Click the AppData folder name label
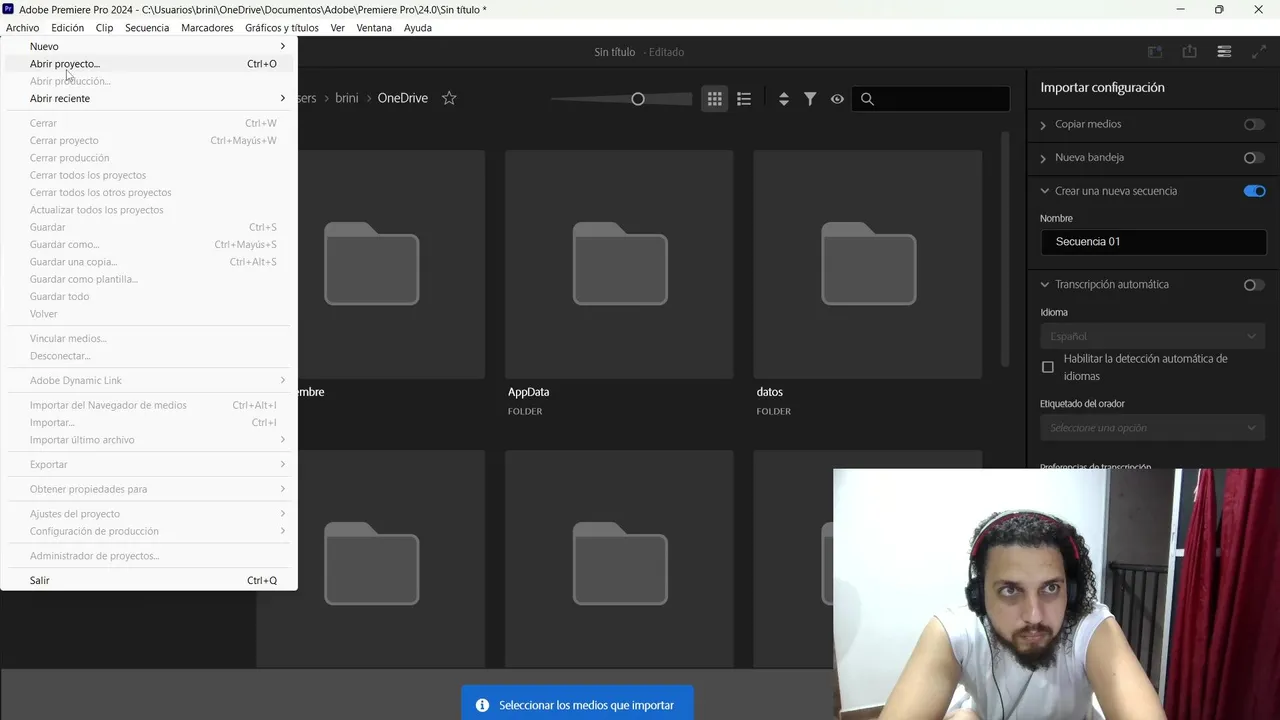1280x720 pixels. (x=528, y=392)
